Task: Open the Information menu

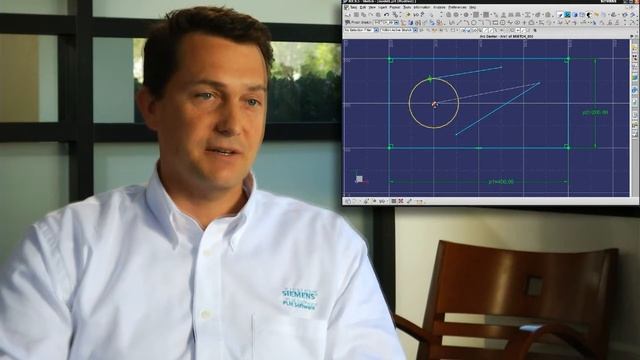Action: pyautogui.click(x=422, y=7)
